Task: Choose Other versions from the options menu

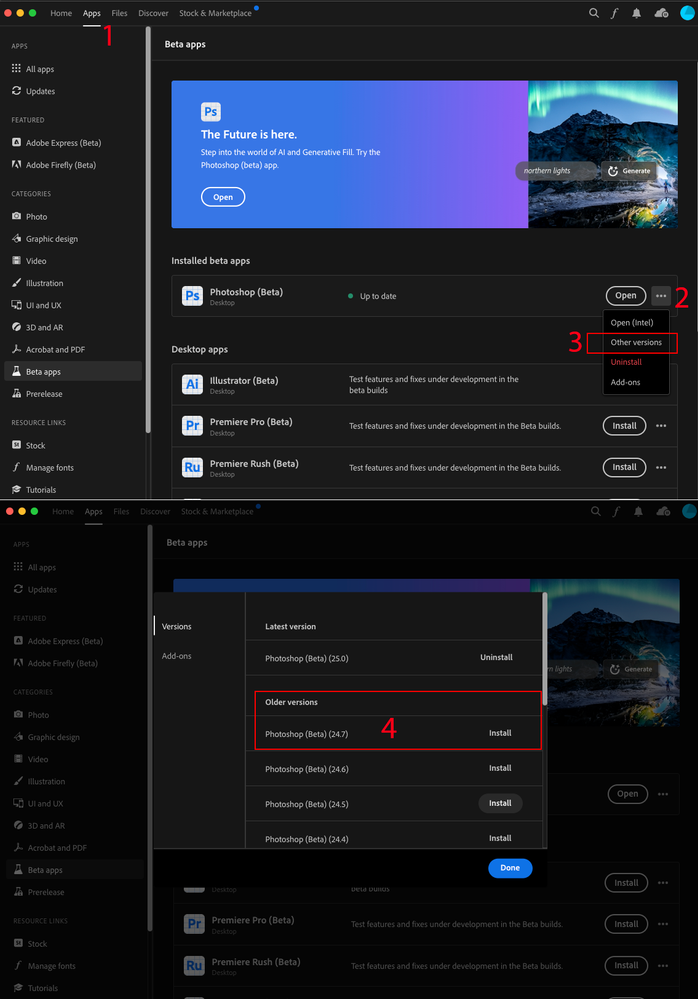Action: click(636, 342)
